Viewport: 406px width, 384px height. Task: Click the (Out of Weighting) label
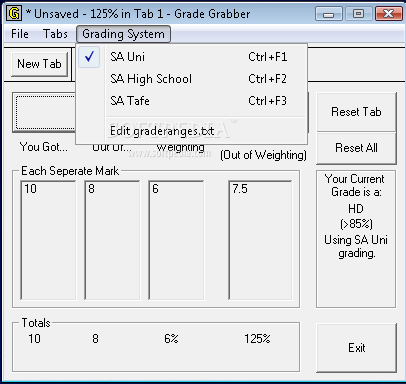263,155
